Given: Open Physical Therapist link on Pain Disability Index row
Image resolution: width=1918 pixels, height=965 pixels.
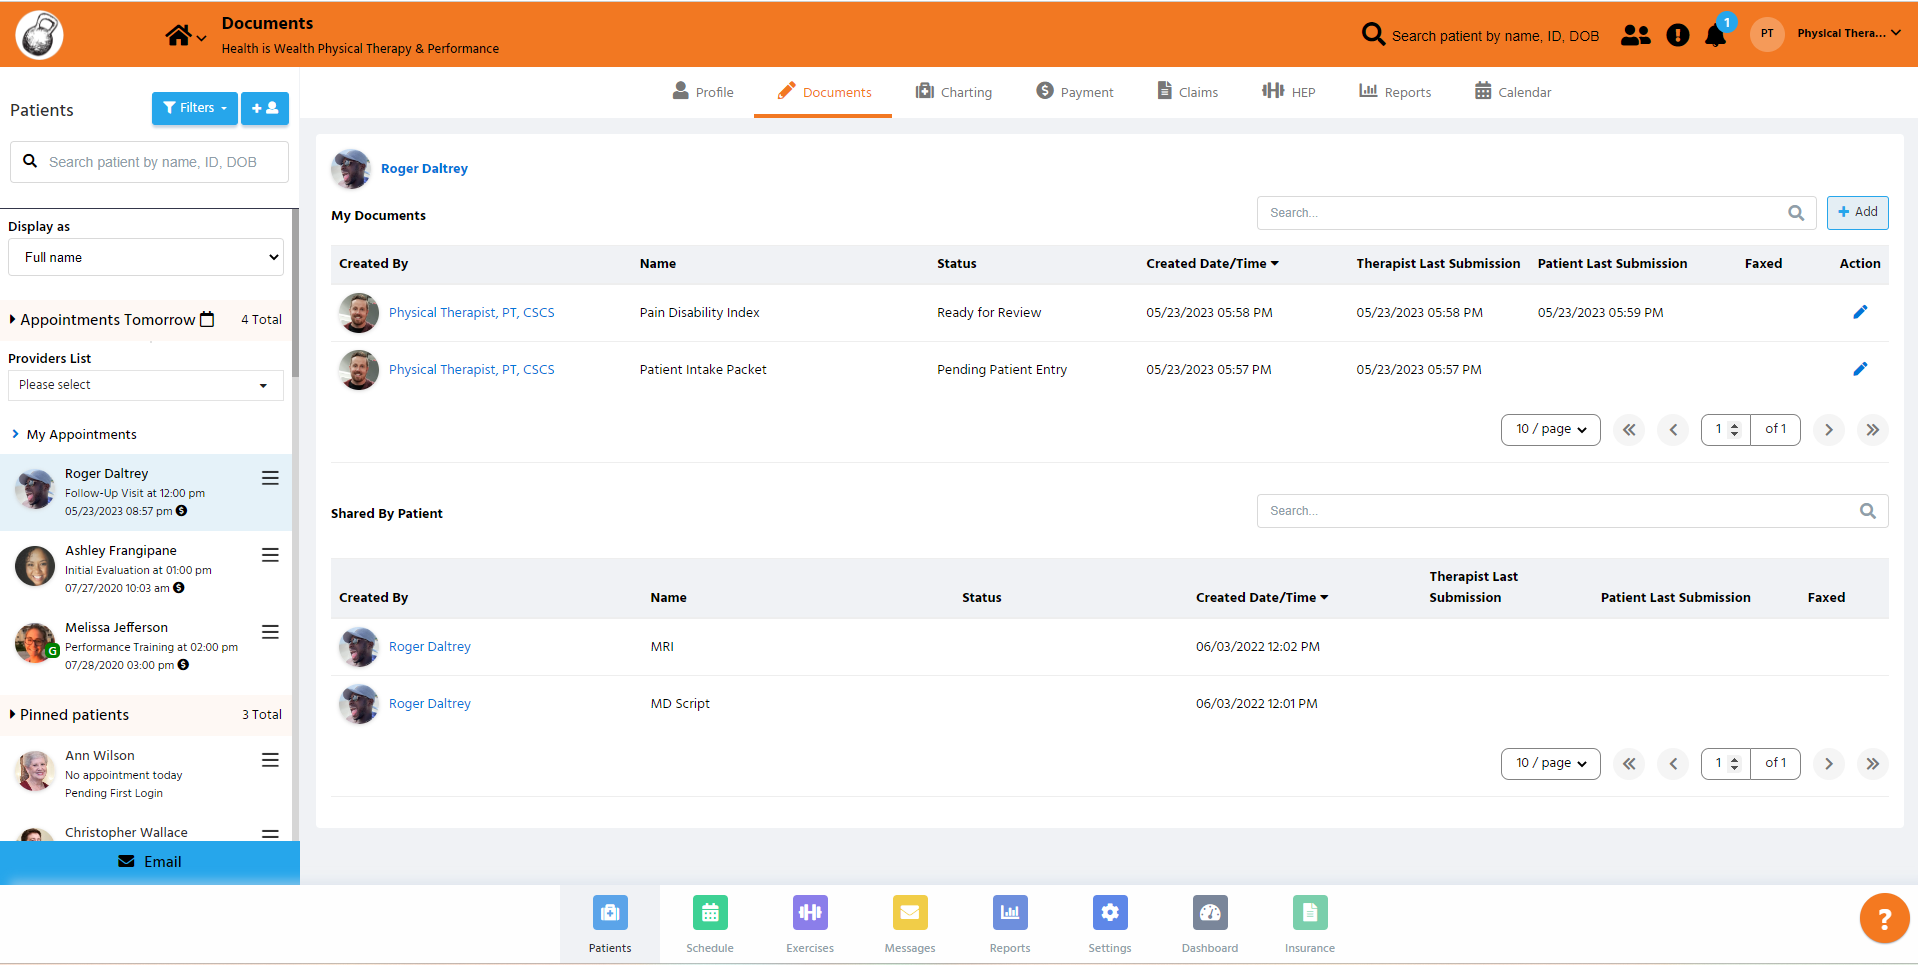Looking at the screenshot, I should pyautogui.click(x=471, y=313).
